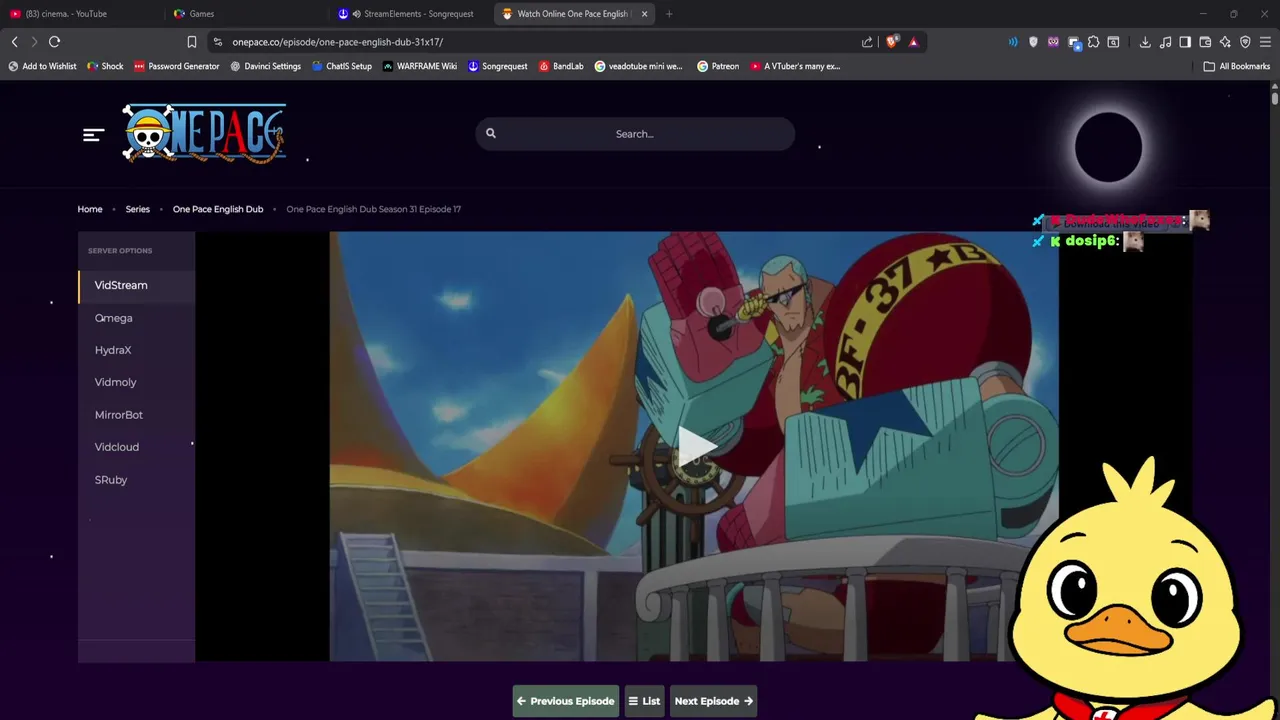The height and width of the screenshot is (720, 1280).
Task: Share this page via address bar icon
Action: tap(867, 42)
